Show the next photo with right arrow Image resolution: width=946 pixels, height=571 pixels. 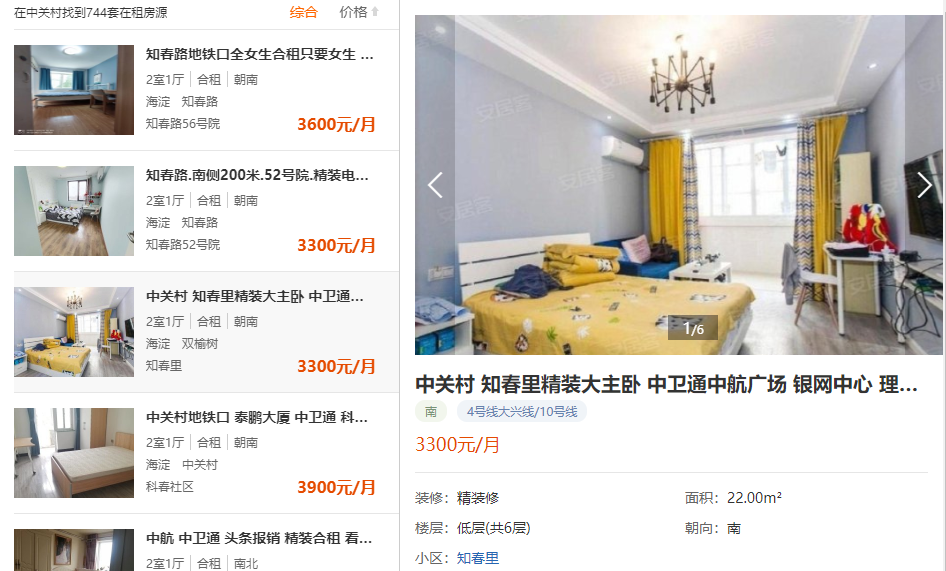pos(924,185)
